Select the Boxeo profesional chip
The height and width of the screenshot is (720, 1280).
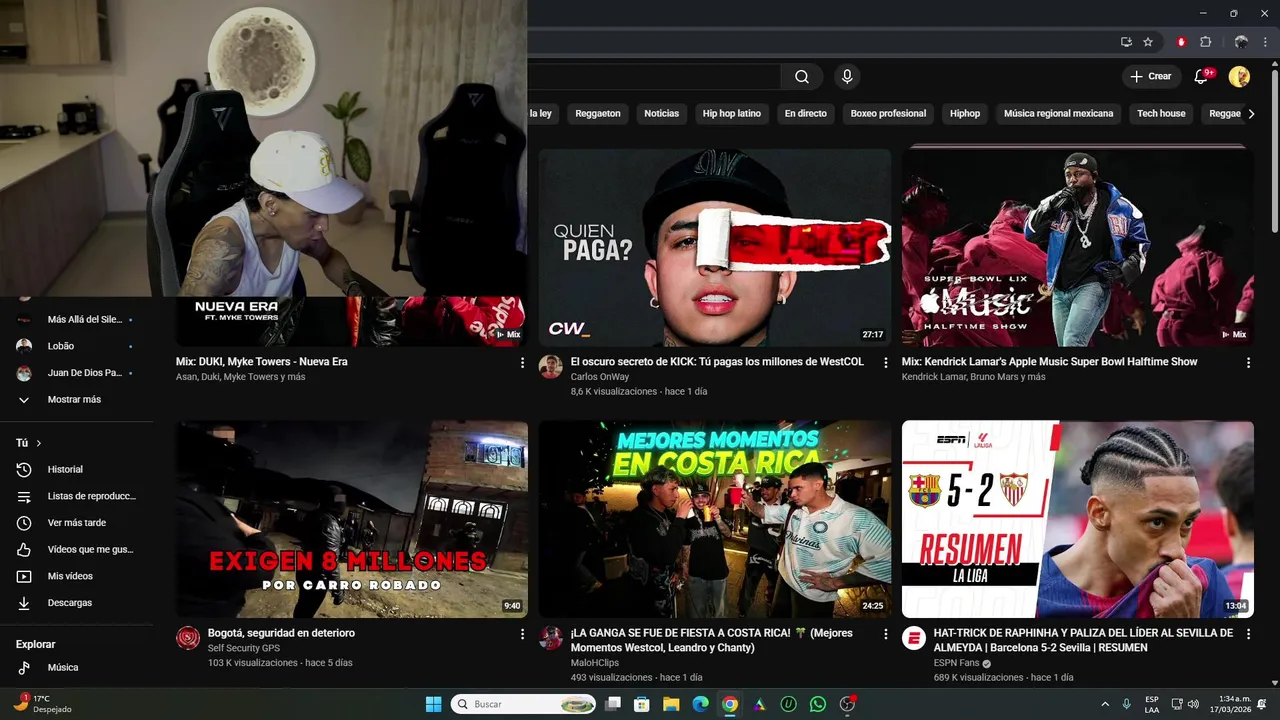[888, 114]
